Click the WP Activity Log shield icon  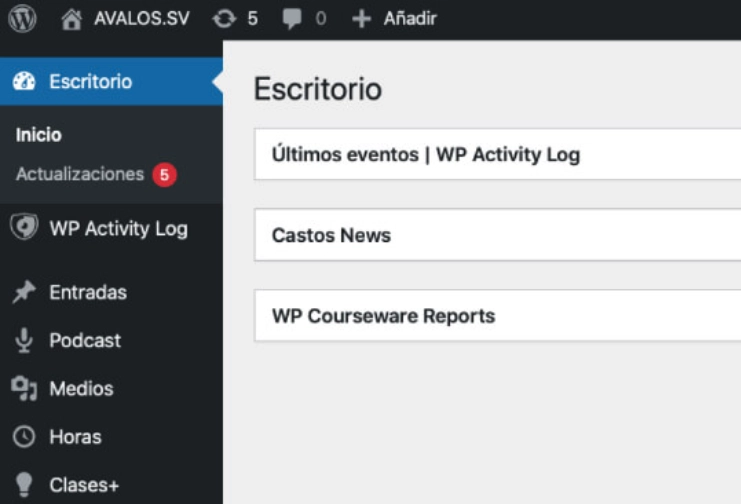pyautogui.click(x=24, y=226)
